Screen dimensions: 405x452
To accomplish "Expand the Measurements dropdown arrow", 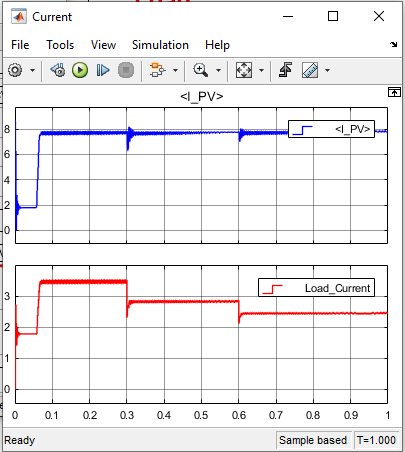I will (327, 70).
